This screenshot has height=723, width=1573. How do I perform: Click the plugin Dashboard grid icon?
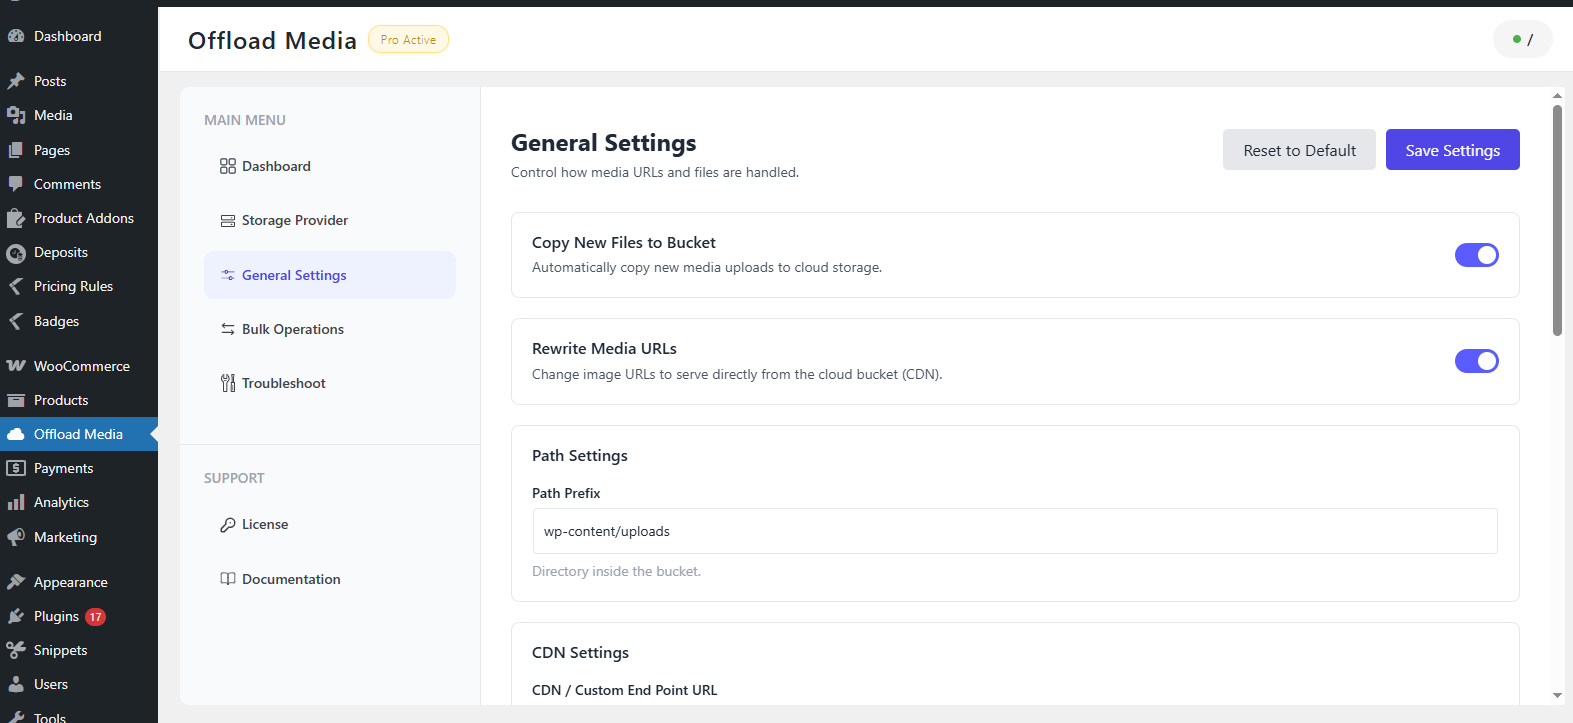(228, 166)
